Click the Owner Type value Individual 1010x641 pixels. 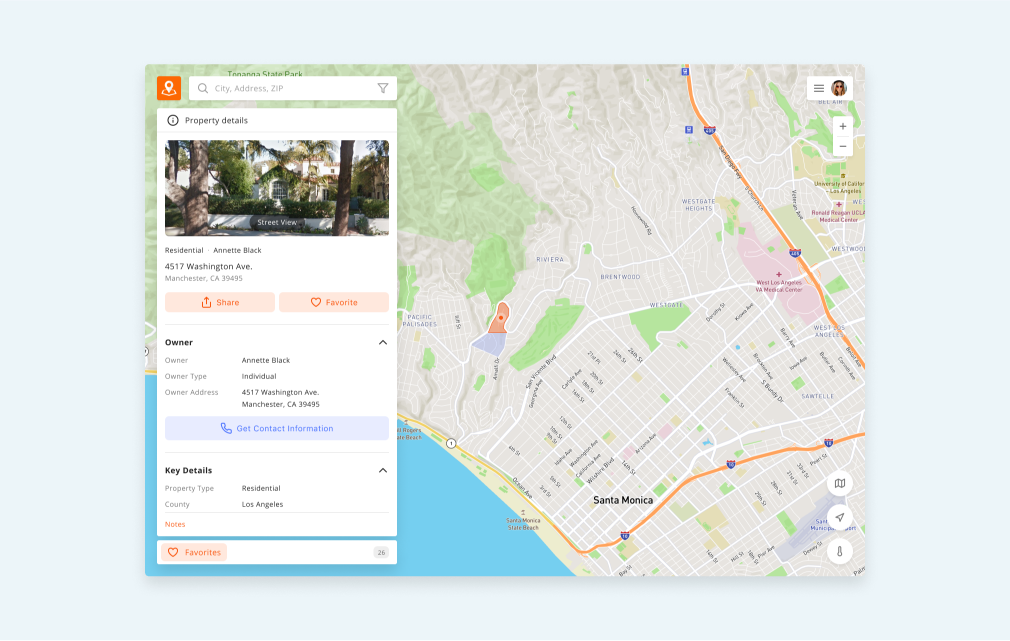(259, 376)
